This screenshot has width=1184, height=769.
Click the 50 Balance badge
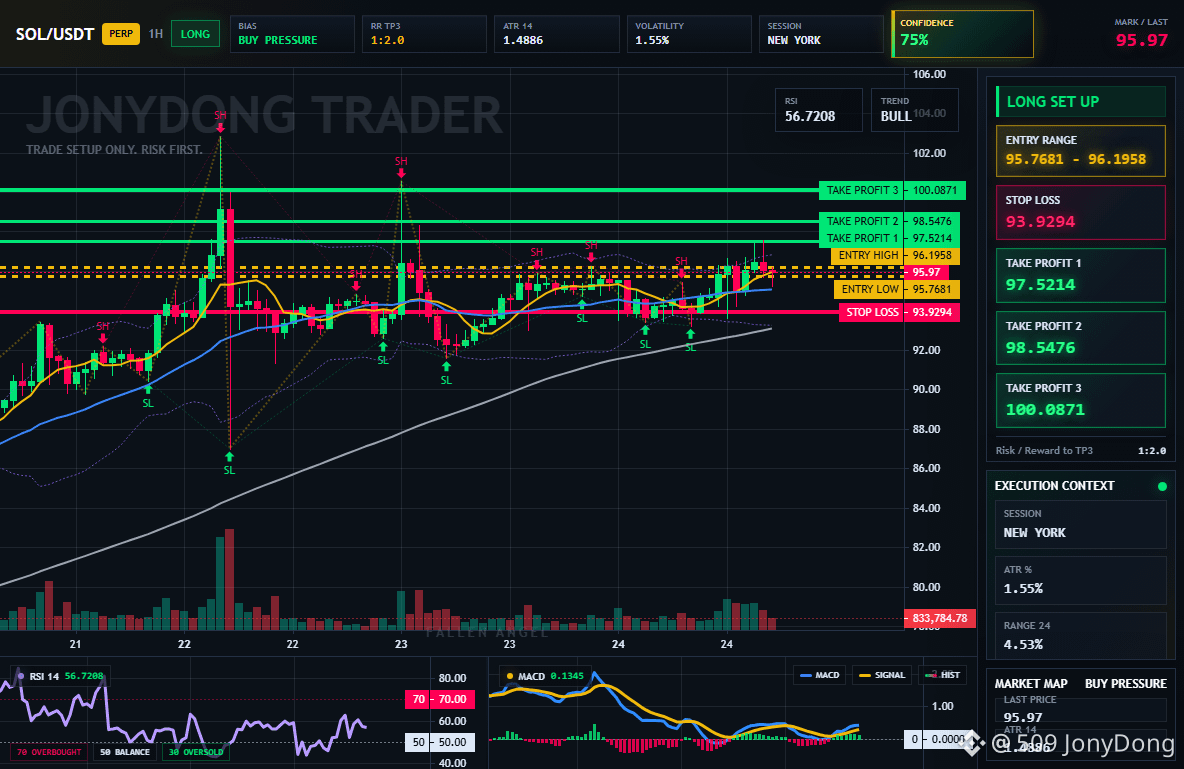125,752
